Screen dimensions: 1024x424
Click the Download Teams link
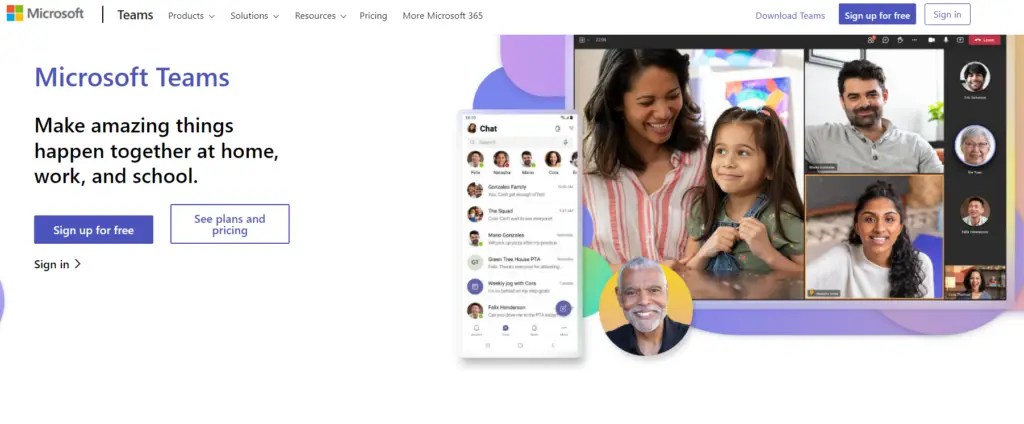[790, 16]
